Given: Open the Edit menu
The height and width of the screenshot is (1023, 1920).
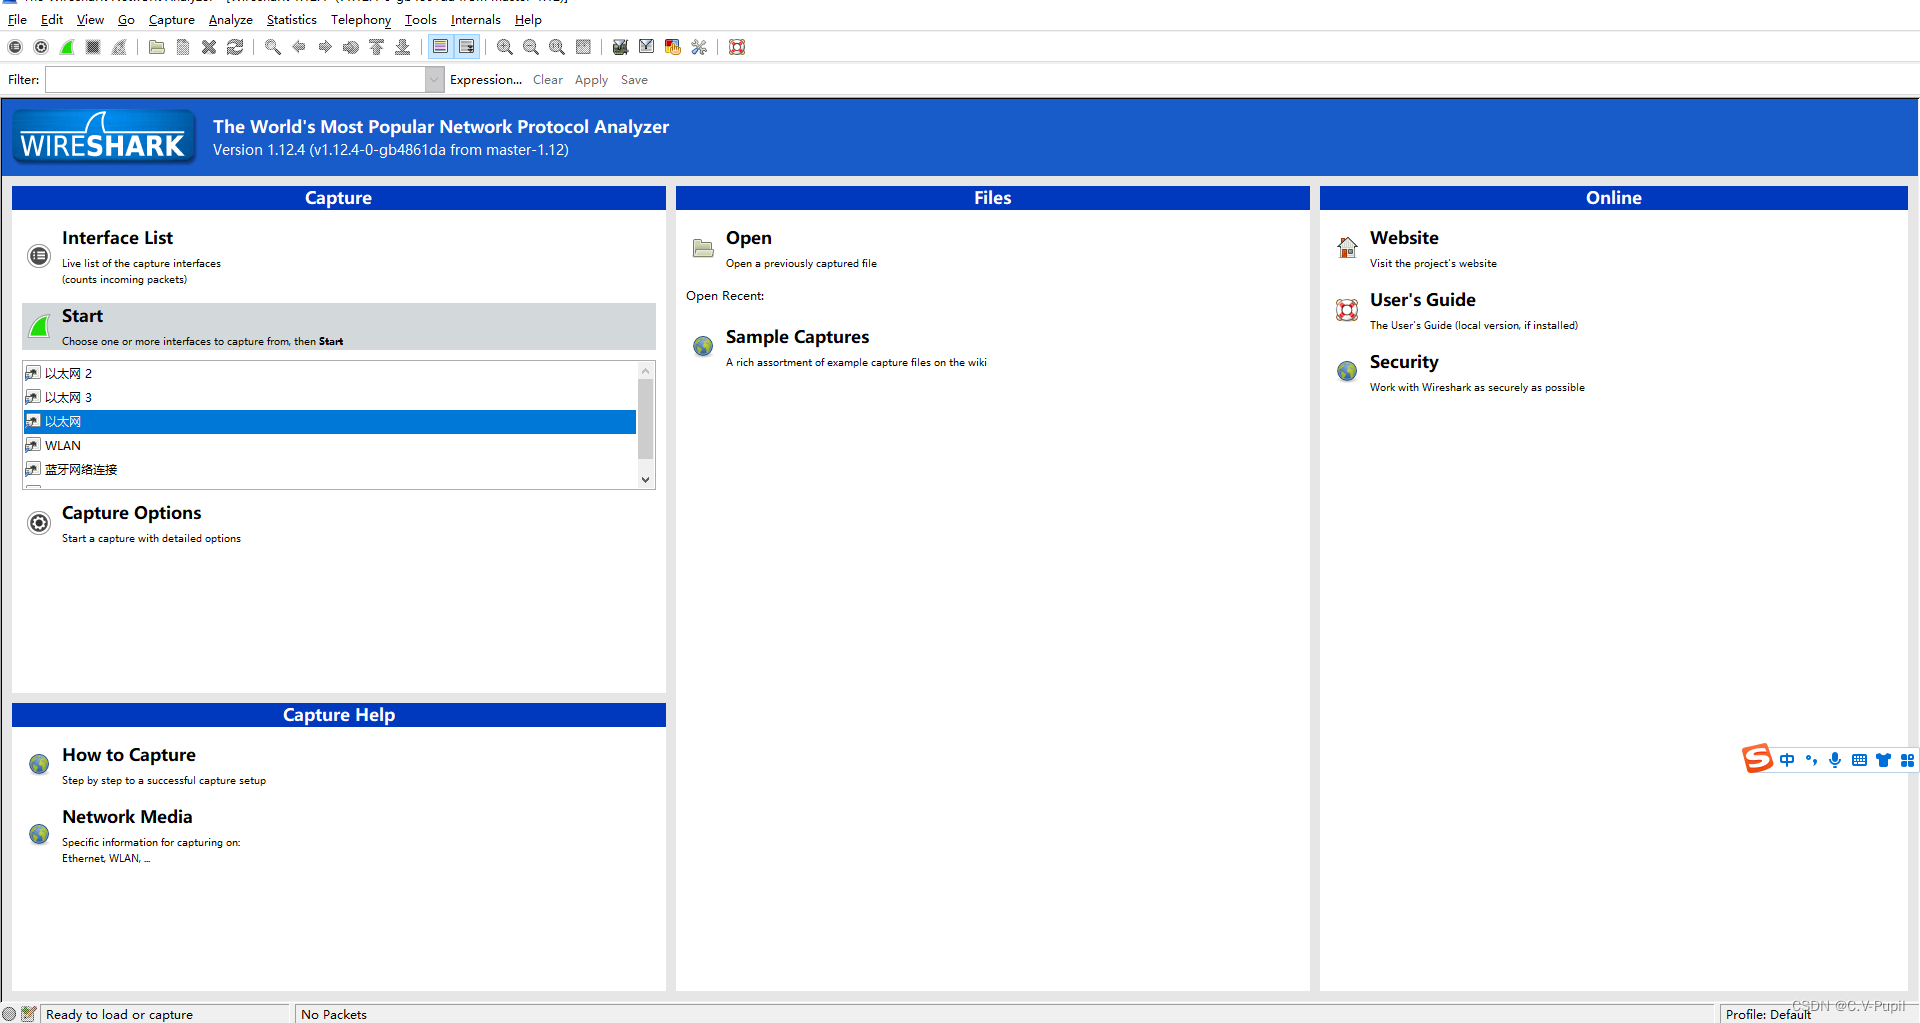Looking at the screenshot, I should (52, 20).
